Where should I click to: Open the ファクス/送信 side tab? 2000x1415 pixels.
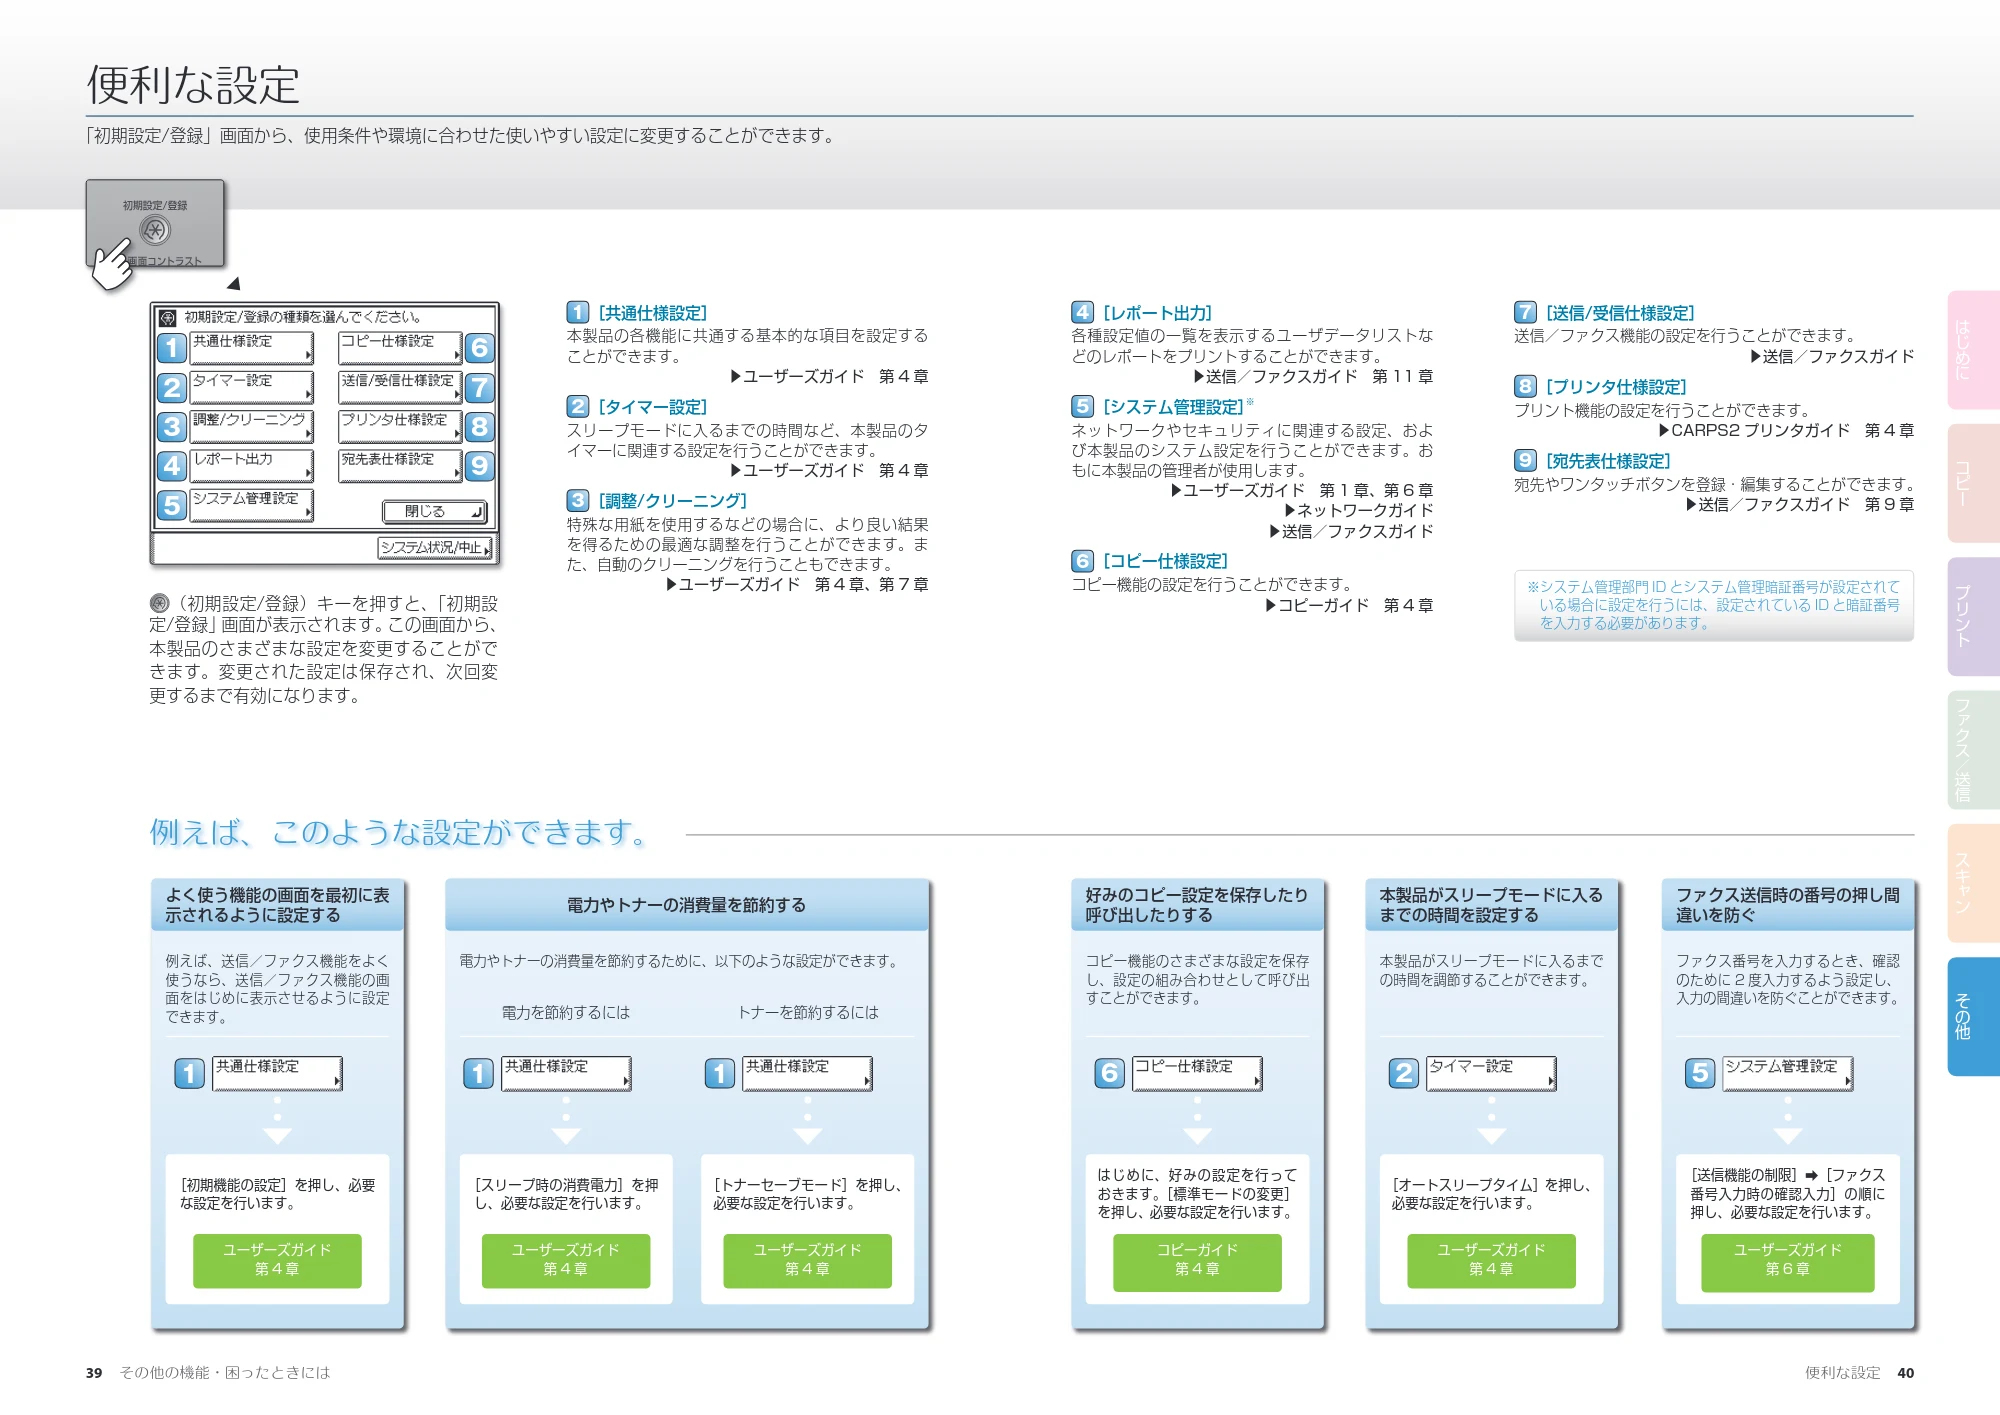(x=1973, y=749)
